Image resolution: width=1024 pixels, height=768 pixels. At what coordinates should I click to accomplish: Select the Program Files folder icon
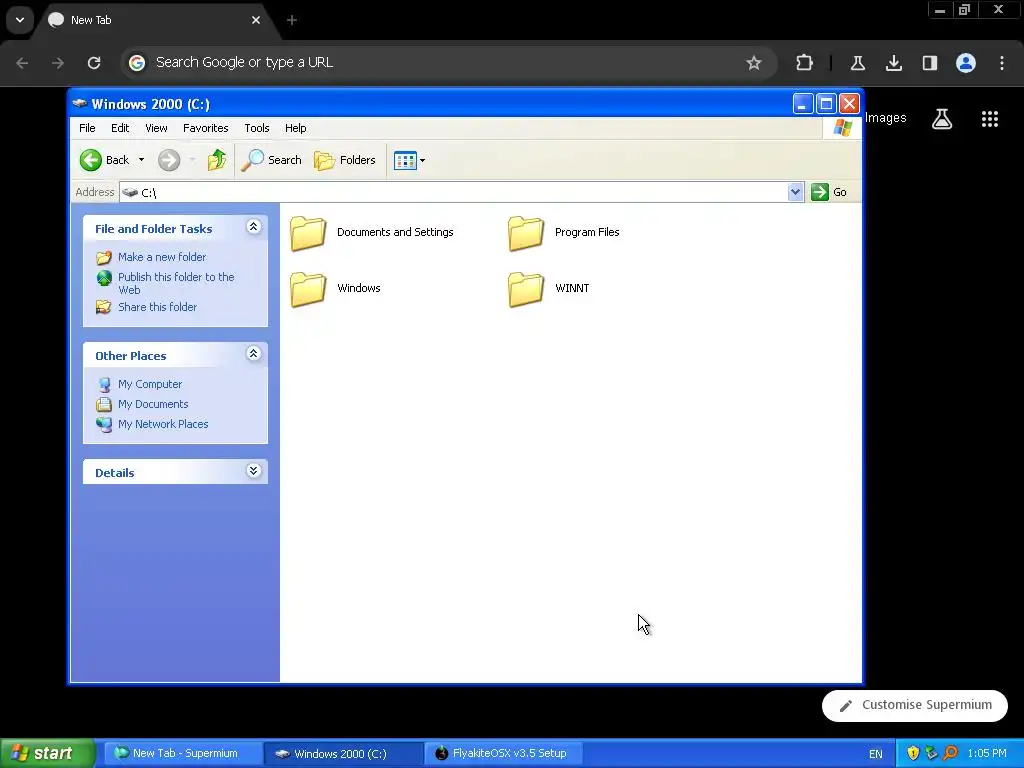click(x=526, y=233)
